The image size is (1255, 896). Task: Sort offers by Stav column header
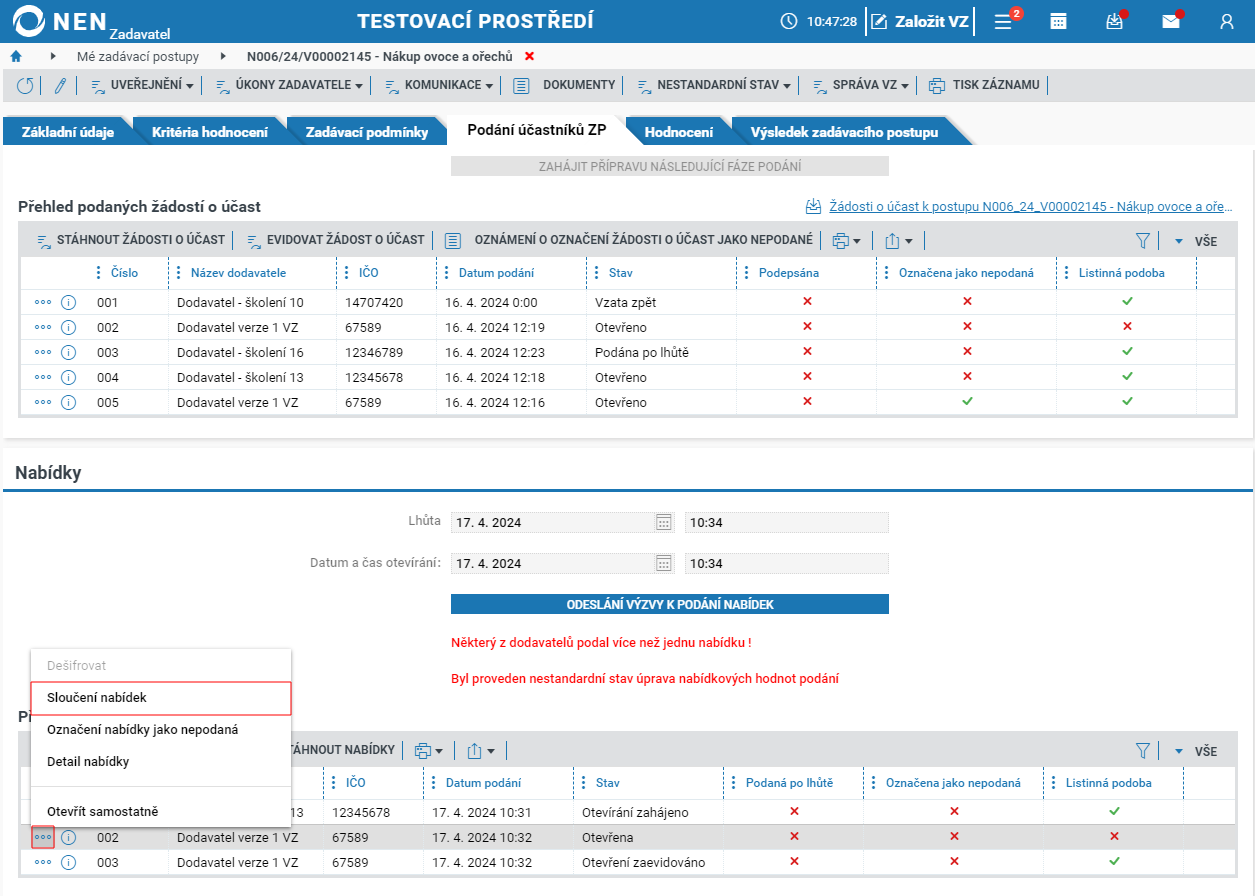point(607,783)
